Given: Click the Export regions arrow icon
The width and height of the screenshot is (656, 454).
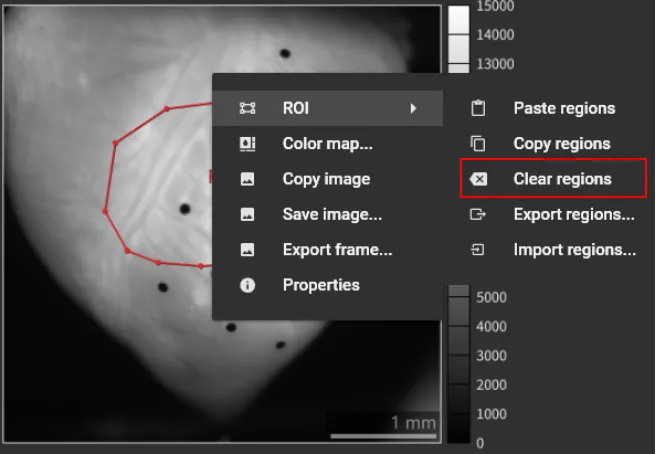Looking at the screenshot, I should (x=478, y=215).
